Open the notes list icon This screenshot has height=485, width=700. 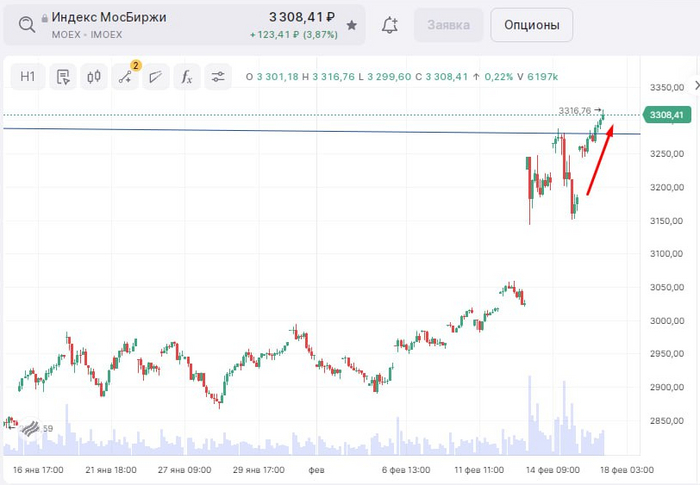(x=63, y=76)
